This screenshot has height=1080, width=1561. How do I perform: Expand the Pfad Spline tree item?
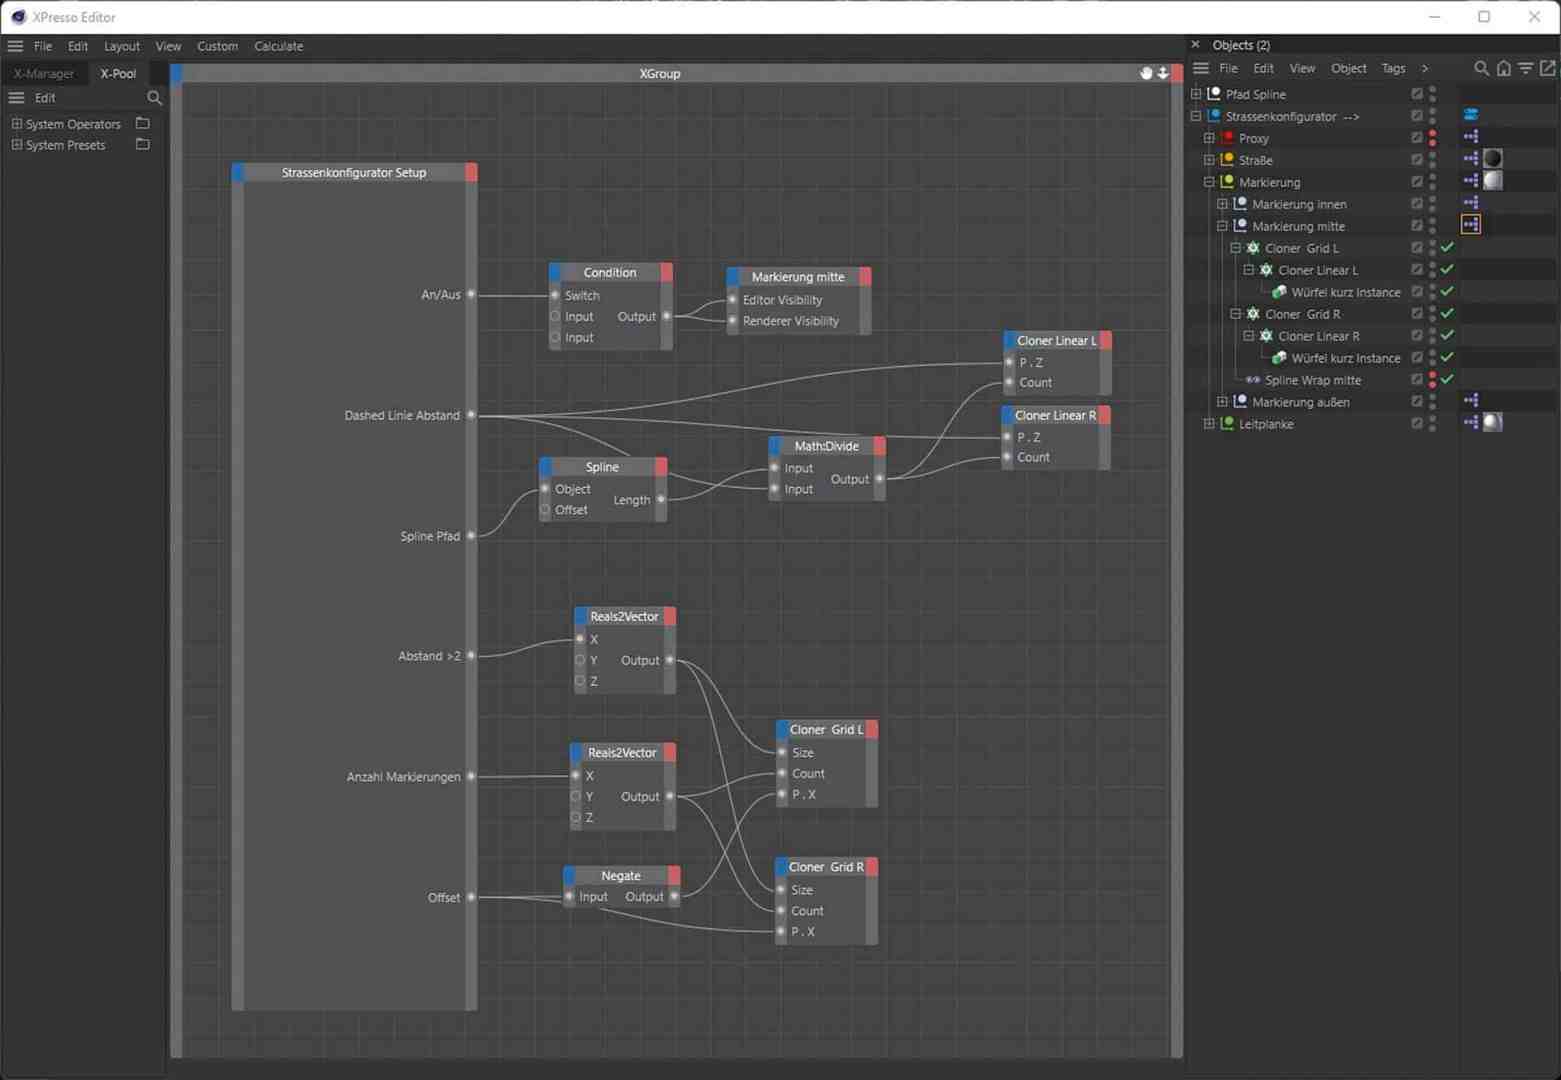tap(1196, 93)
